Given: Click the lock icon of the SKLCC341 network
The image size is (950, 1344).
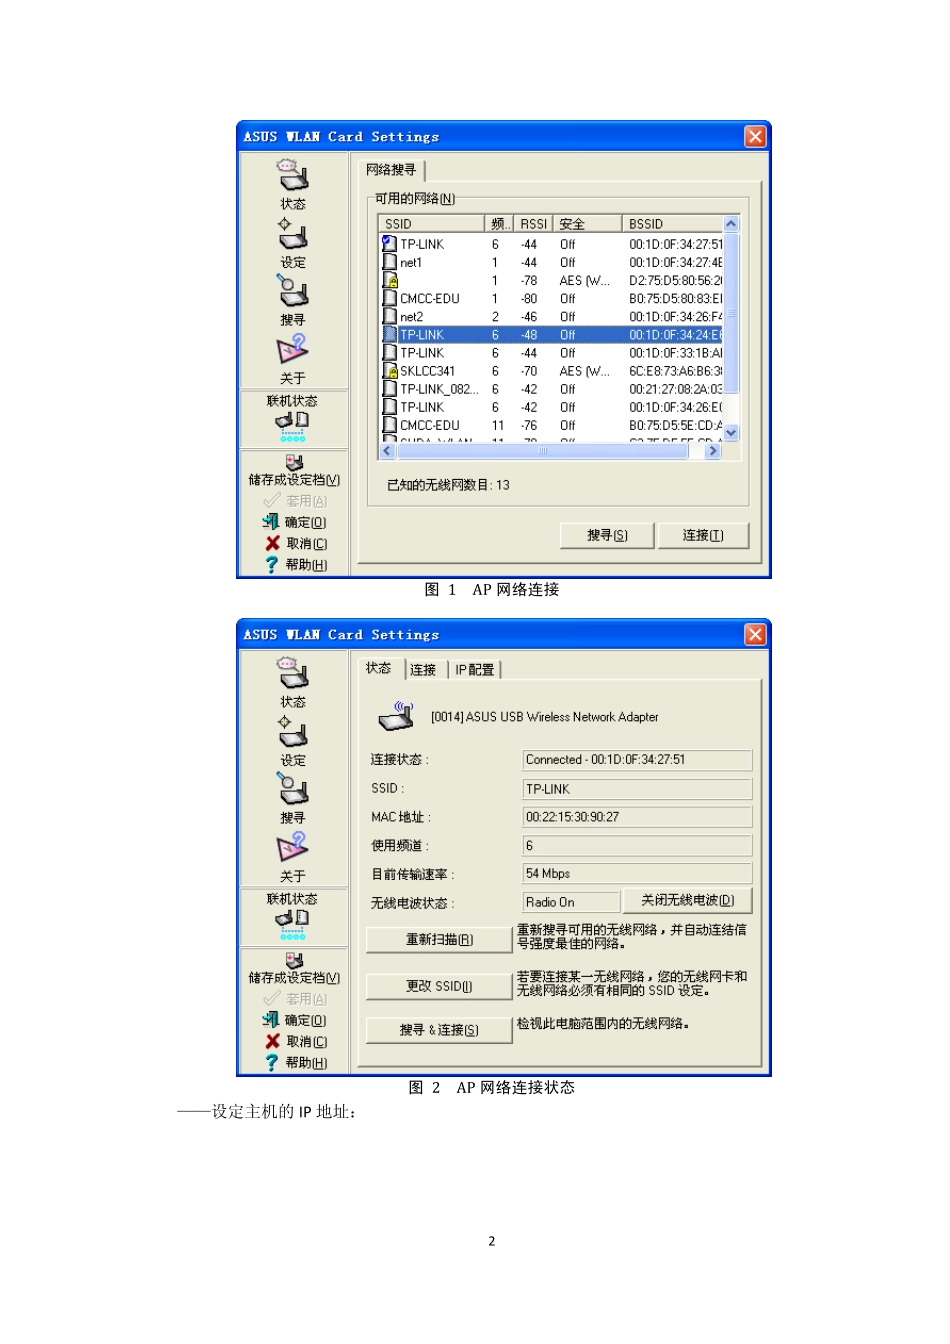Looking at the screenshot, I should [x=391, y=371].
